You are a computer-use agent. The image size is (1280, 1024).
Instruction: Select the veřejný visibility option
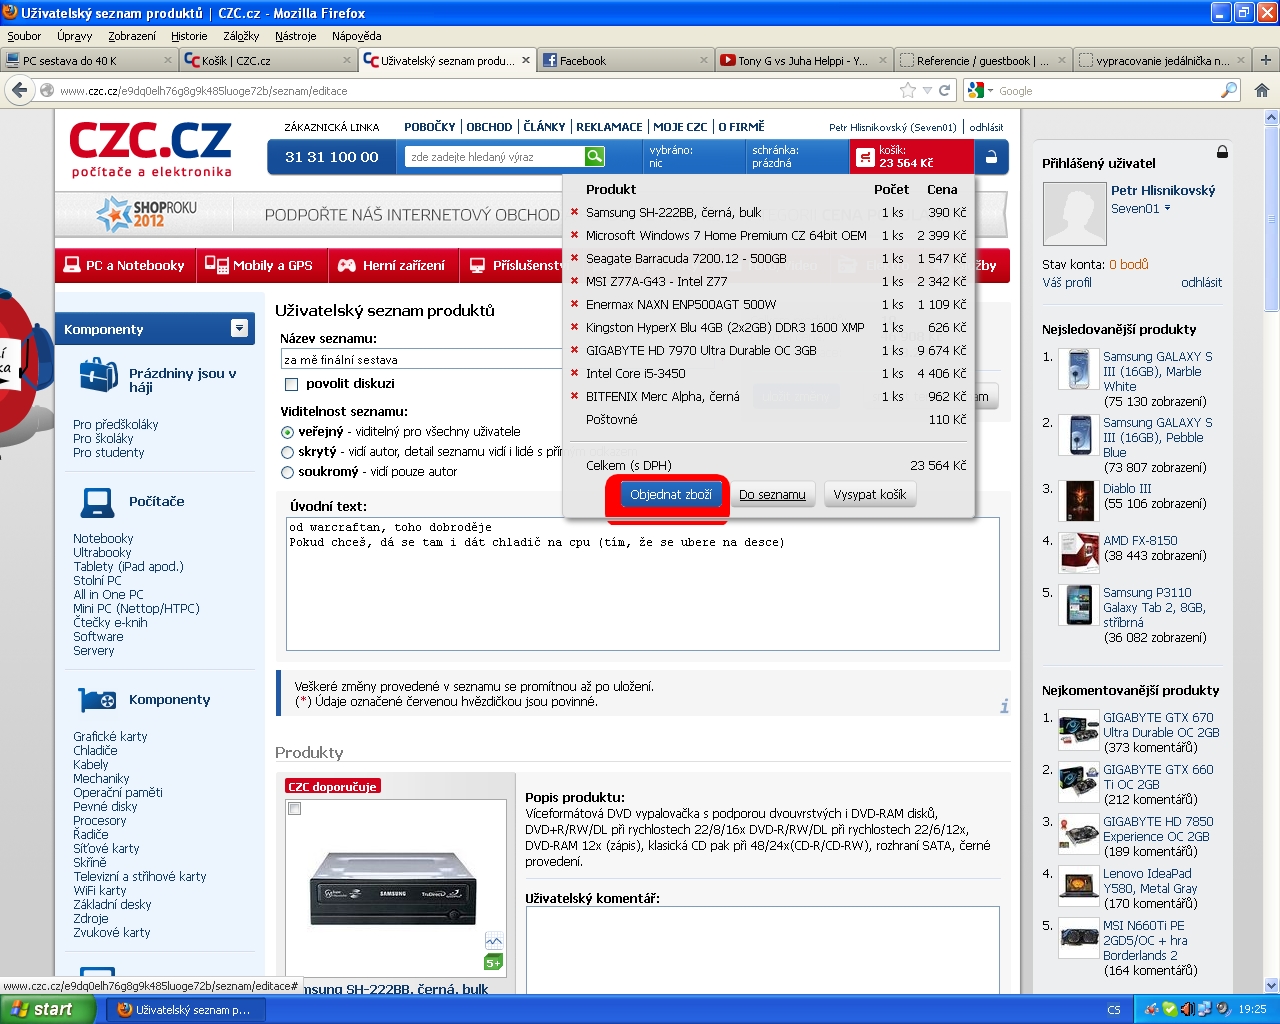[x=288, y=432]
